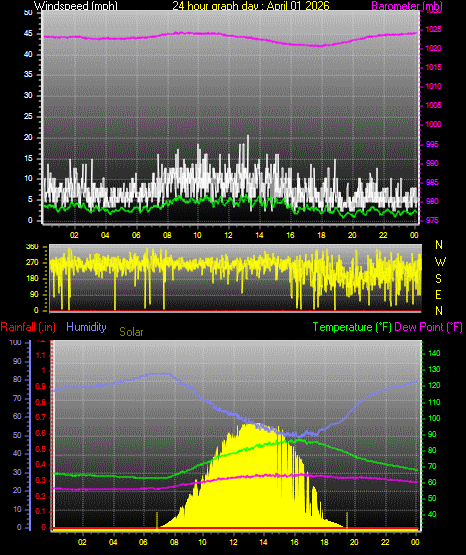Viewport: 466px width, 555px height.
Task: Click the S compass direction label
Action: click(438, 279)
